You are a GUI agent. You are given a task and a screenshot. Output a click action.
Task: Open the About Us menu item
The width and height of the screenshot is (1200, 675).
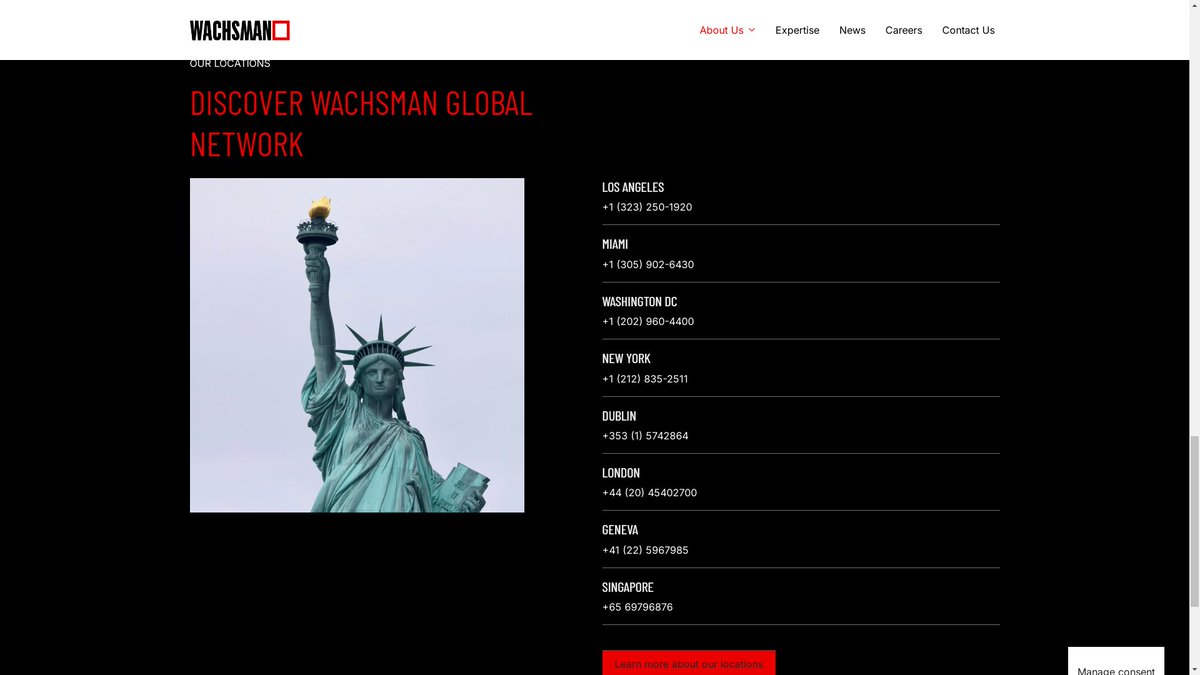pyautogui.click(x=721, y=30)
